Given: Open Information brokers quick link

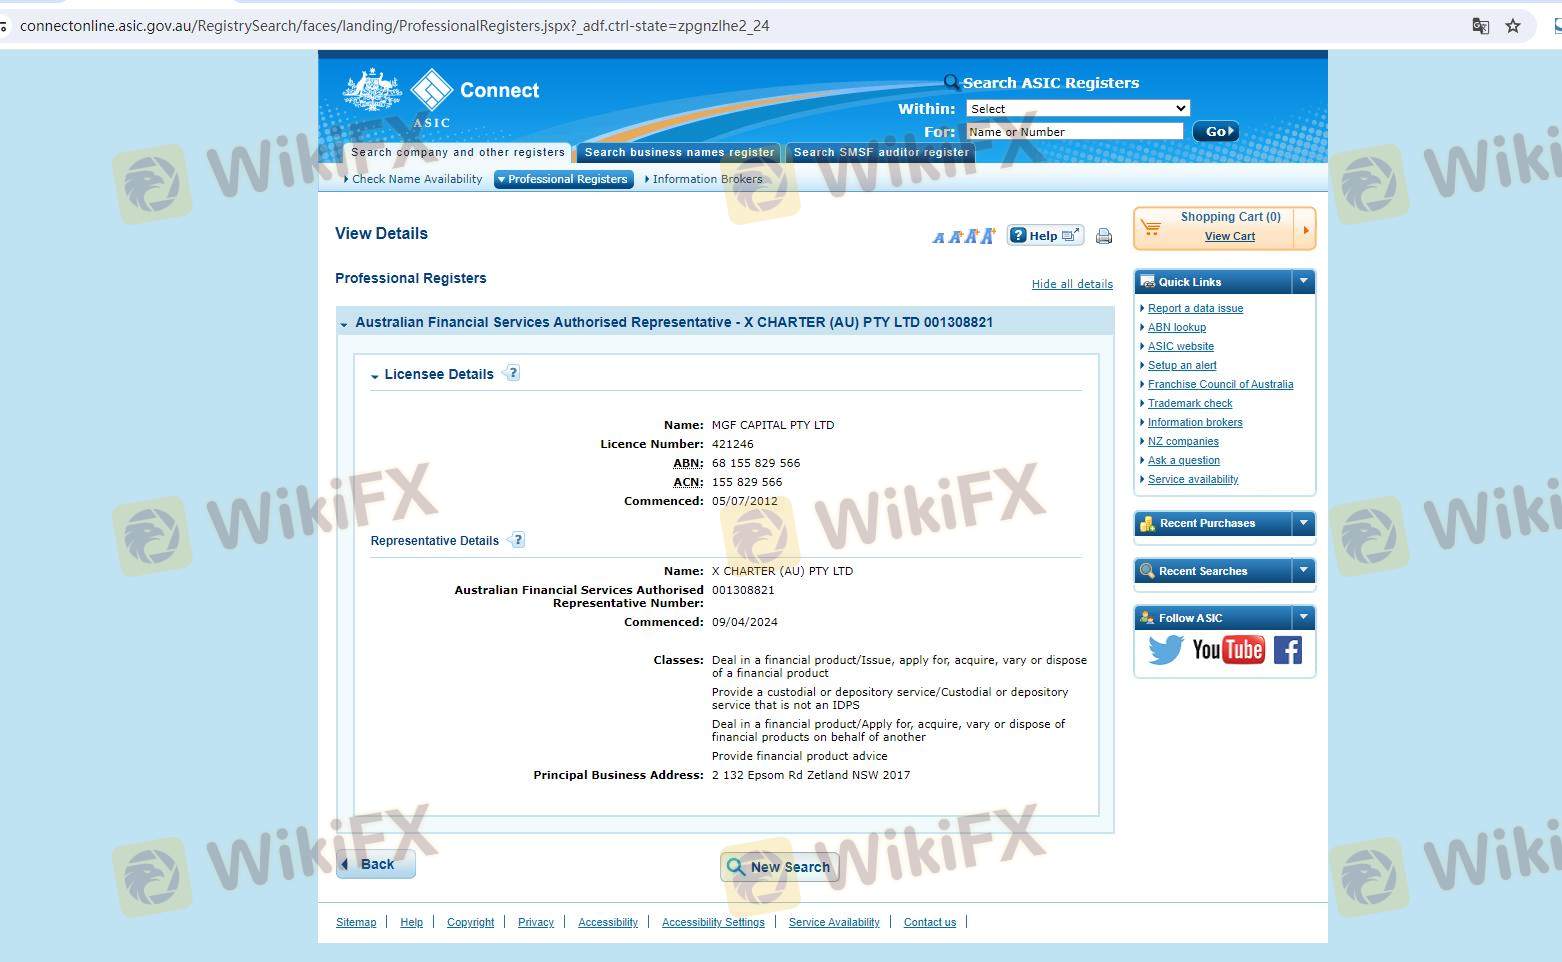Looking at the screenshot, I should coord(1195,422).
